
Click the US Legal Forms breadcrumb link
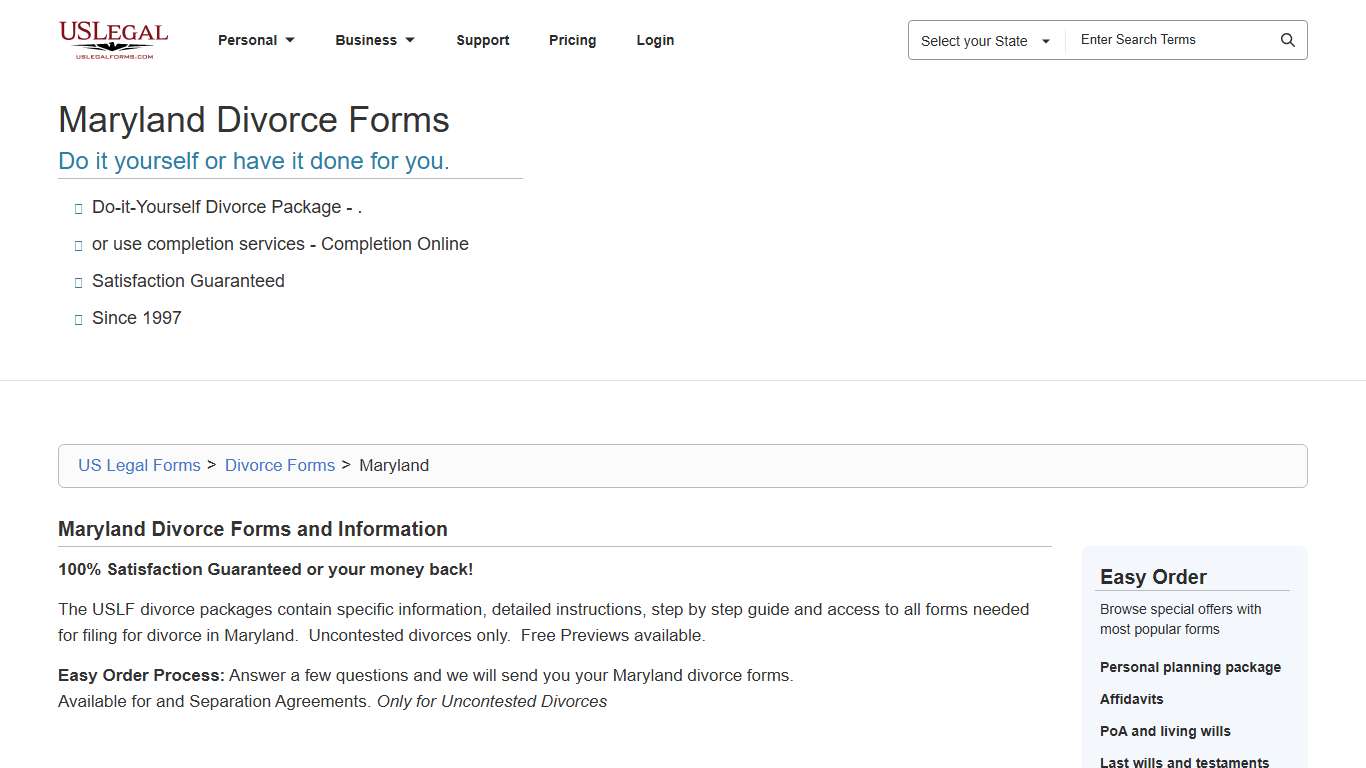139,465
